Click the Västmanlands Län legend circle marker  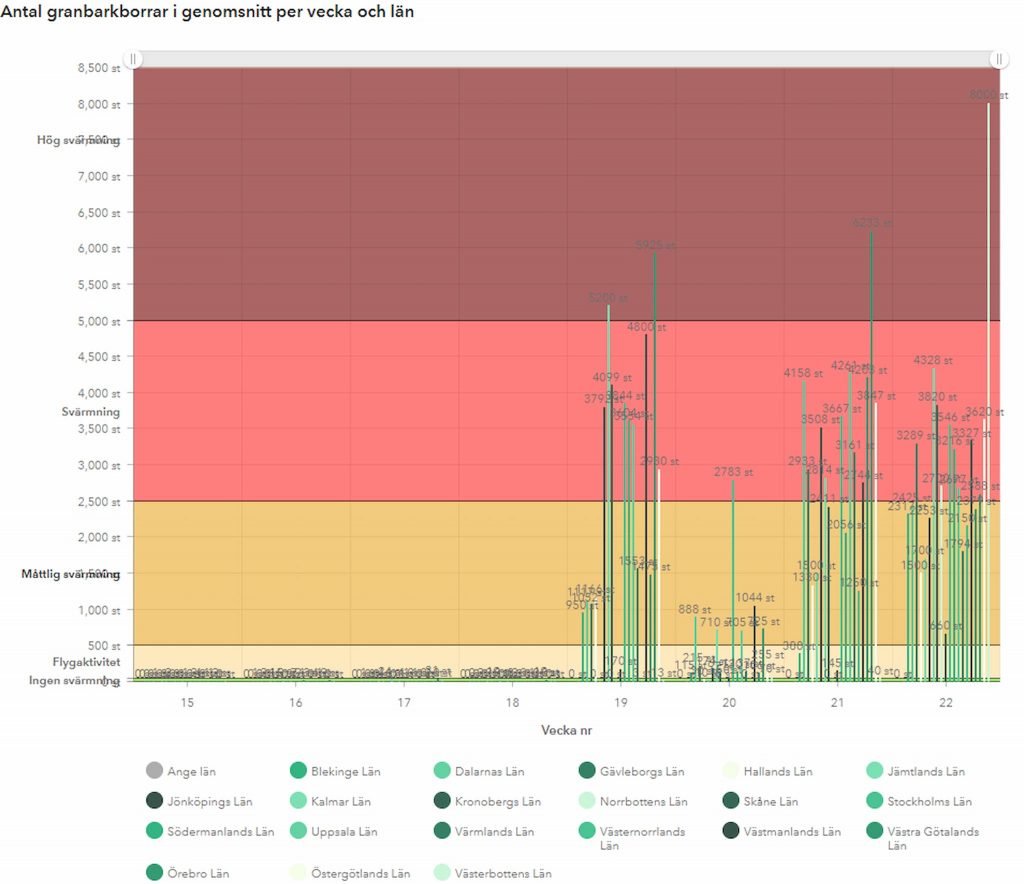[x=730, y=831]
